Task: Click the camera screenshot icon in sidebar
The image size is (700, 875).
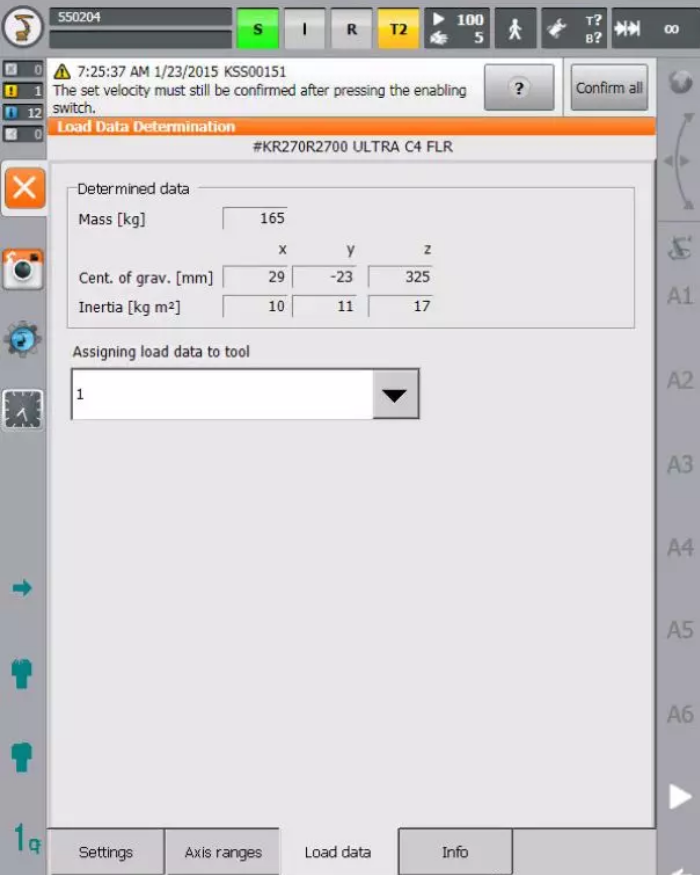Action: [23, 269]
